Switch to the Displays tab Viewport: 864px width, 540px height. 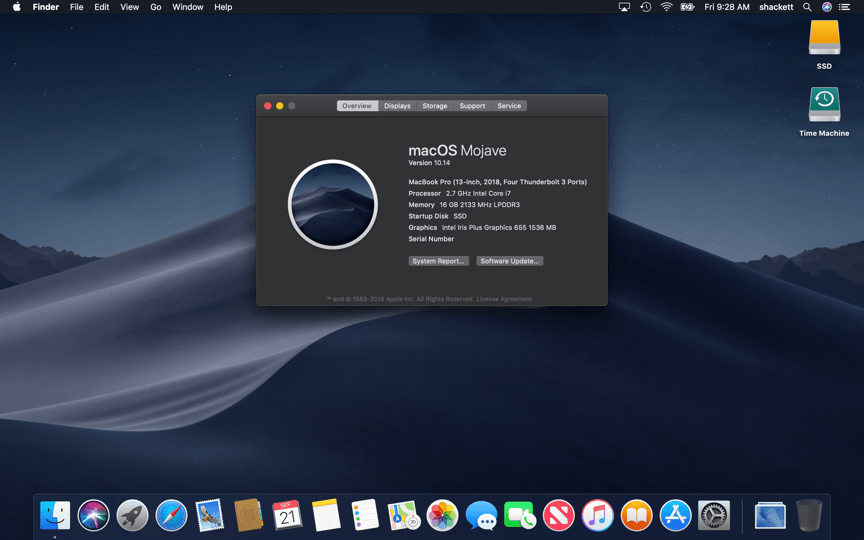397,106
